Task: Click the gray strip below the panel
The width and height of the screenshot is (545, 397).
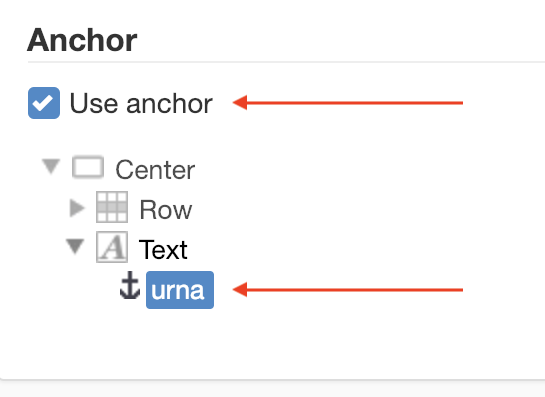Action: pyautogui.click(x=272, y=389)
